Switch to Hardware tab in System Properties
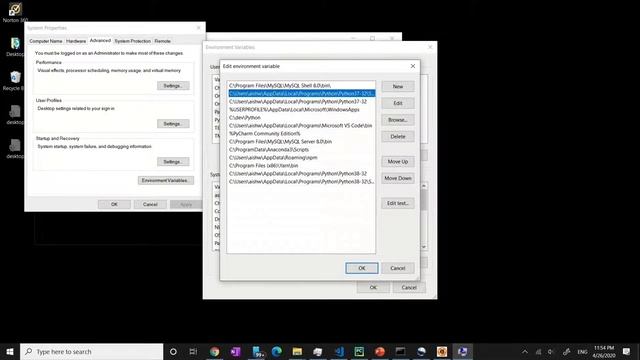 coord(76,41)
